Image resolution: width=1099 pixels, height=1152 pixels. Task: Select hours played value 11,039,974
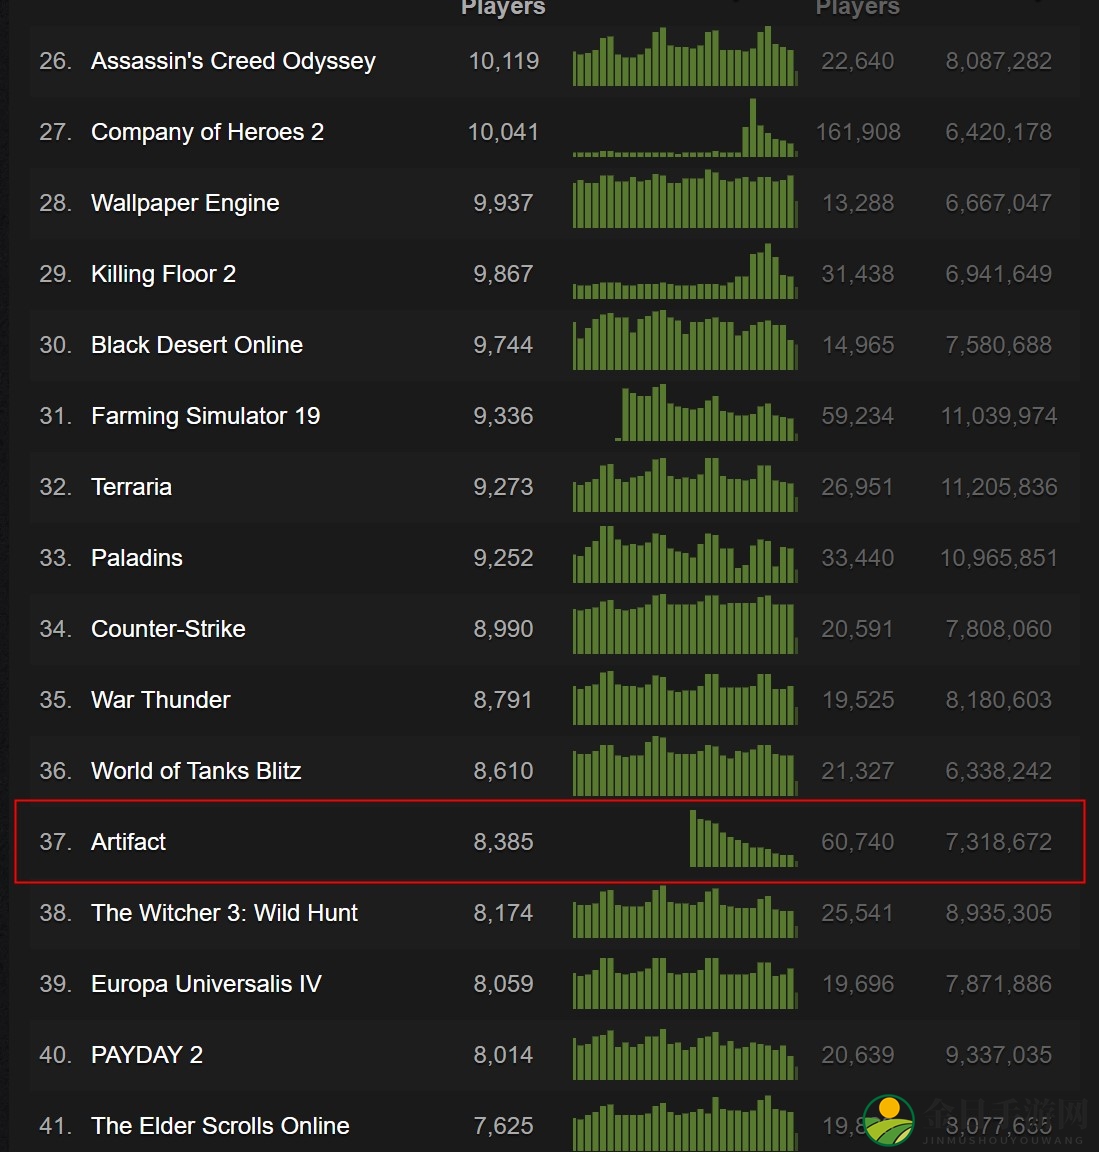(999, 416)
